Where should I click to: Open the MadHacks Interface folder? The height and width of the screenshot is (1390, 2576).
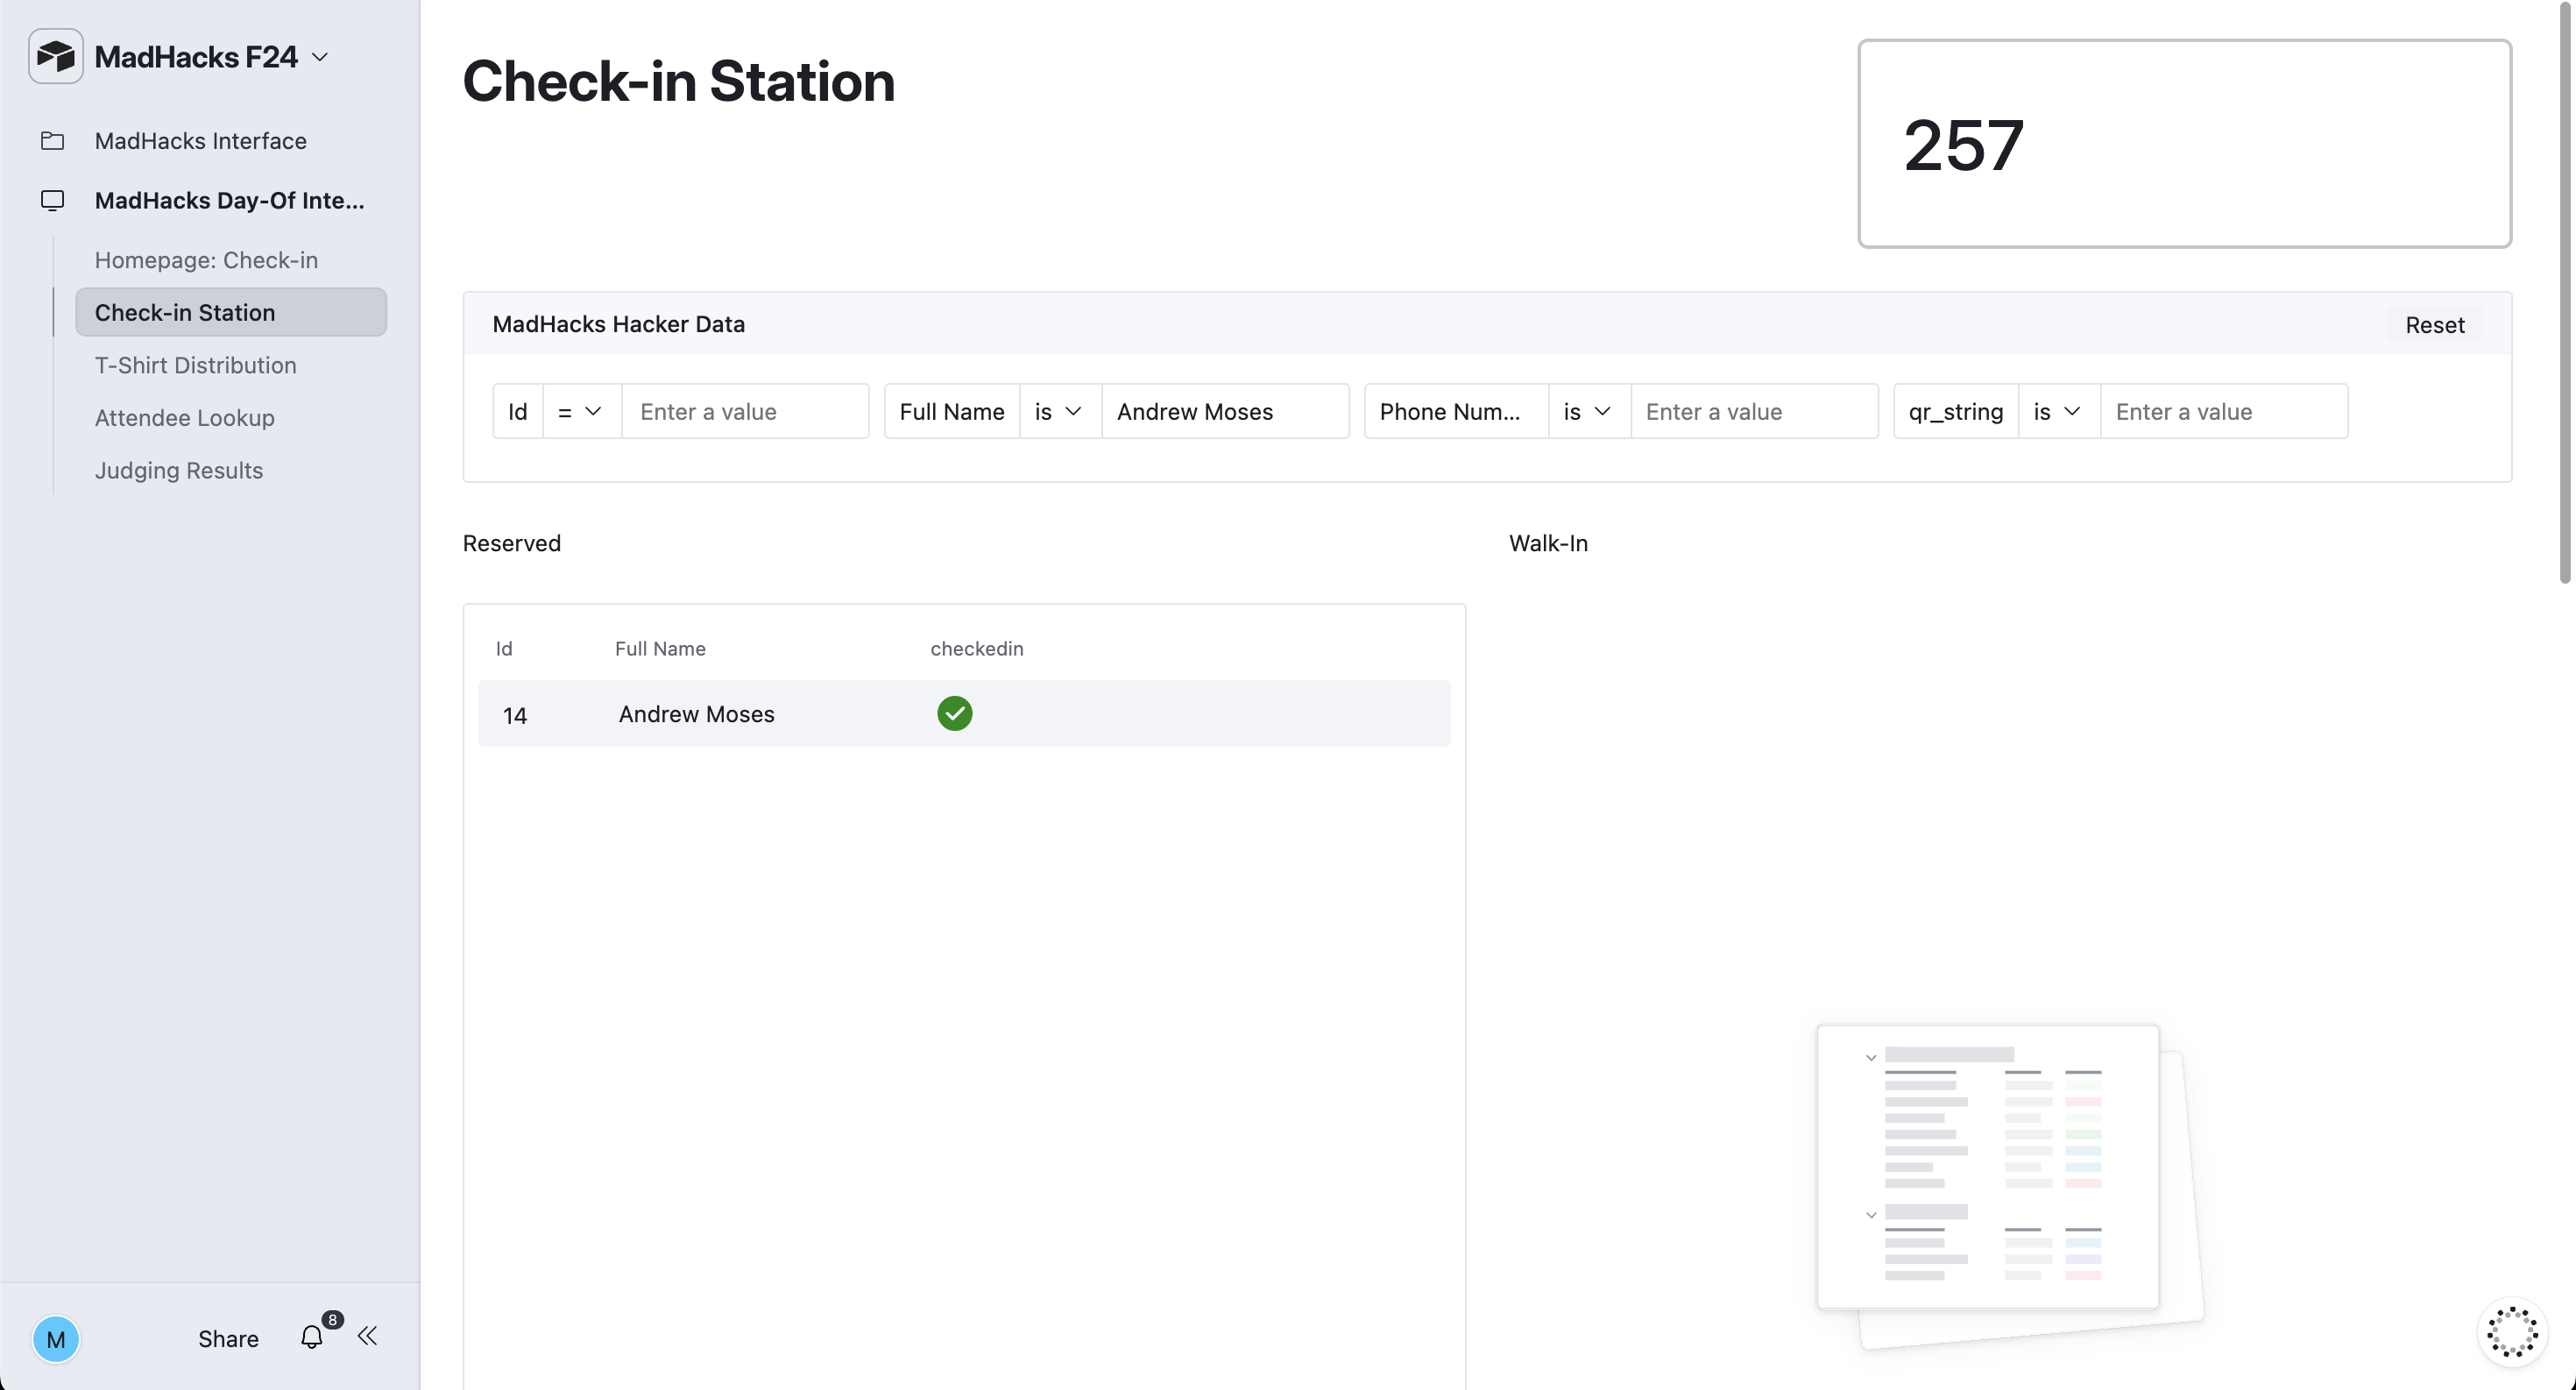pyautogui.click(x=200, y=140)
